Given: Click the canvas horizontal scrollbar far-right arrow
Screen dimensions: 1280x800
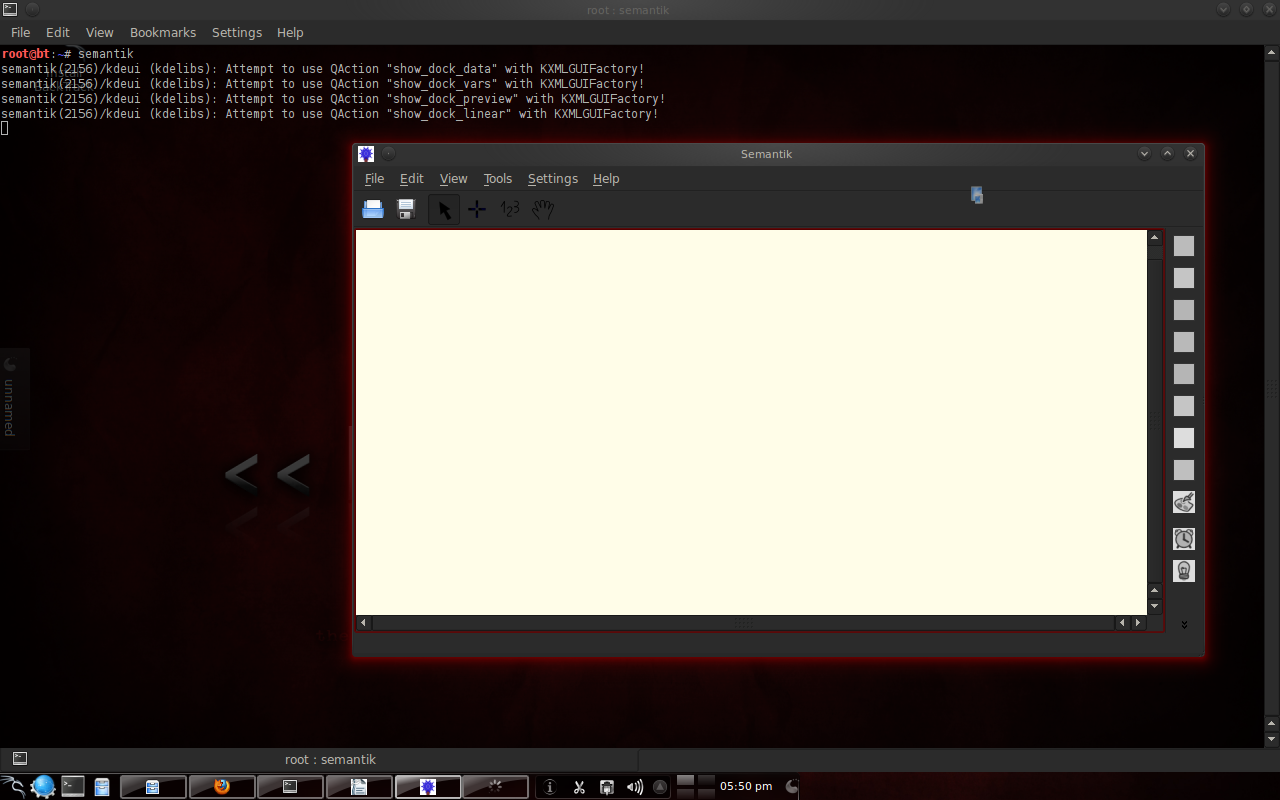Looking at the screenshot, I should pyautogui.click(x=1139, y=623).
